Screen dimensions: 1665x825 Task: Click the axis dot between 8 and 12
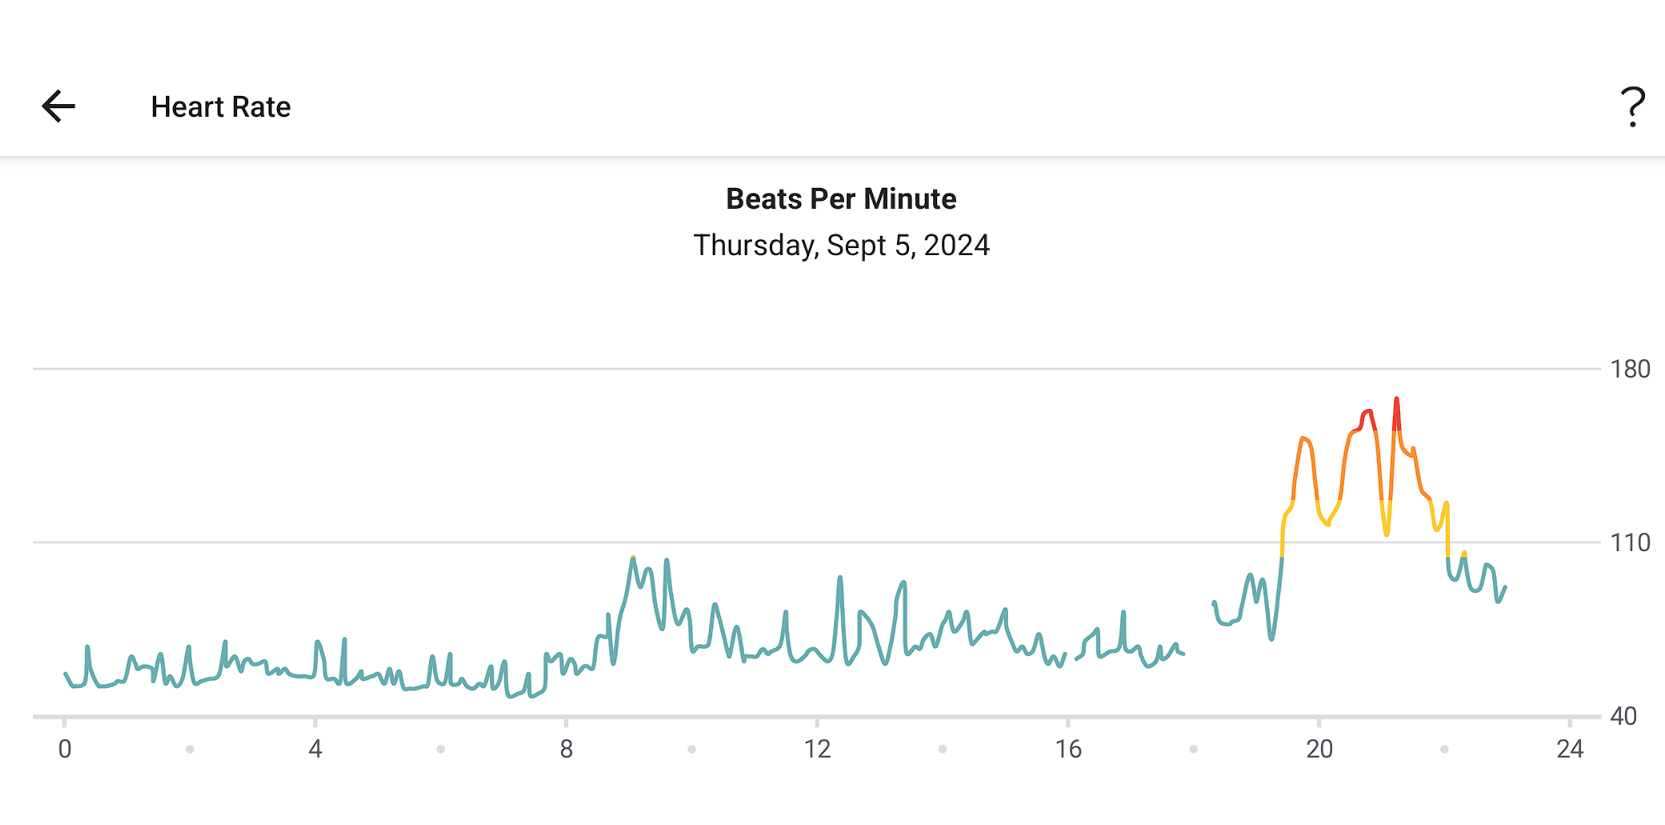click(691, 749)
